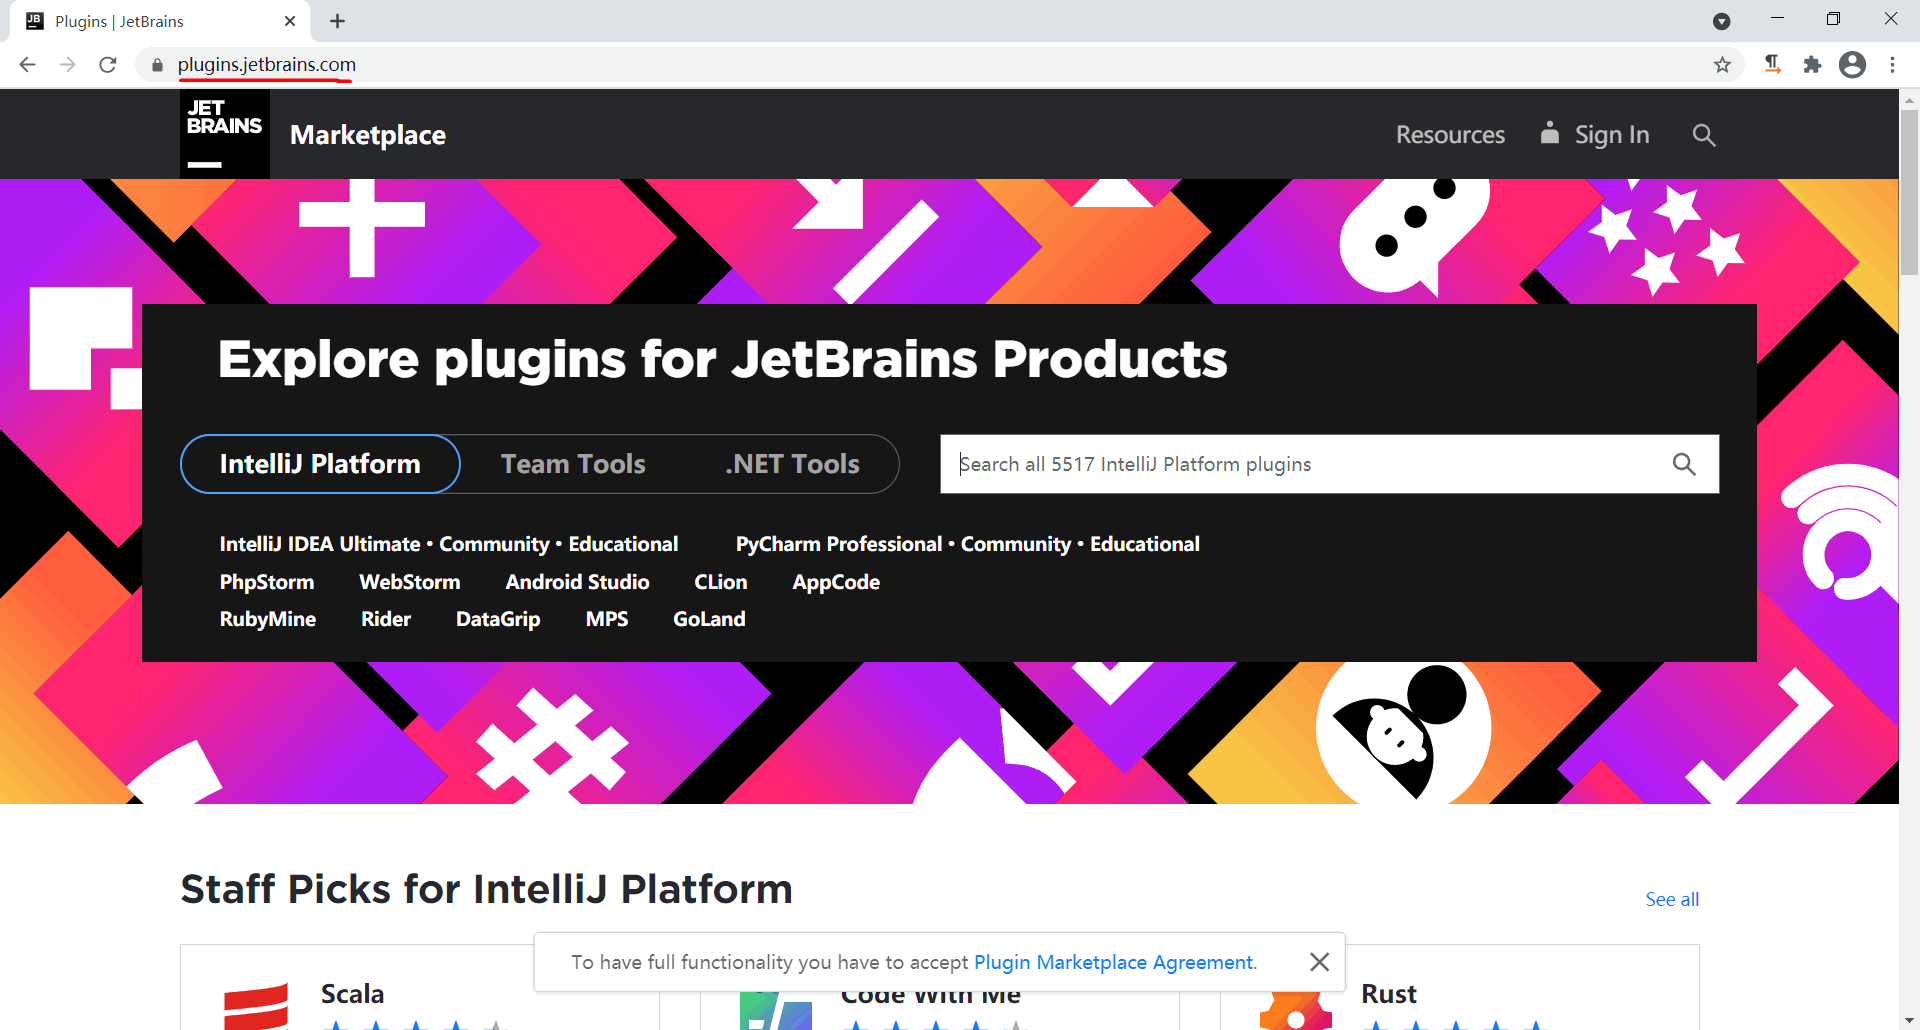Reload the page with the refresh icon
The width and height of the screenshot is (1920, 1030).
107,64
